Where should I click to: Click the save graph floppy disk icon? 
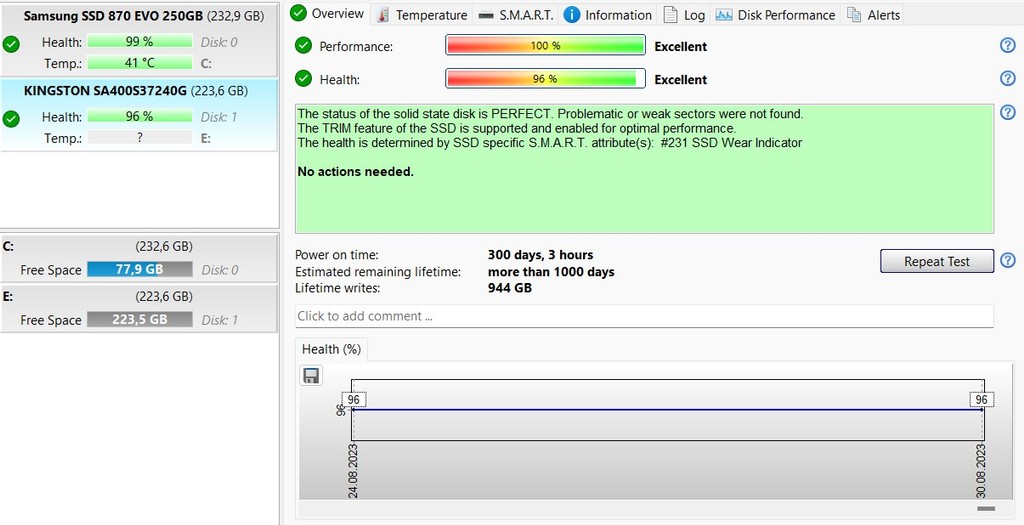tap(311, 375)
